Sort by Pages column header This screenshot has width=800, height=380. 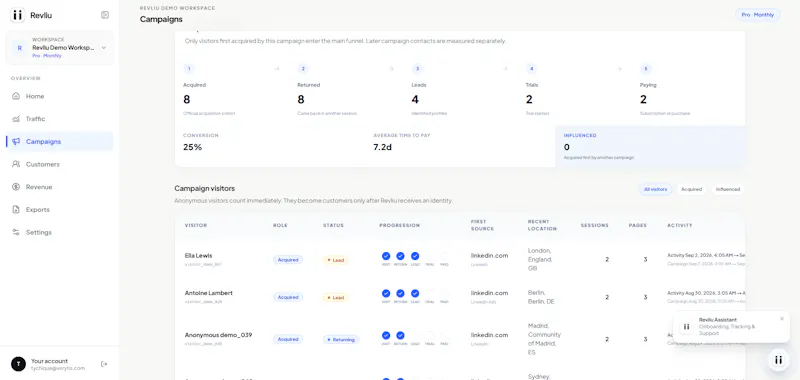638,225
